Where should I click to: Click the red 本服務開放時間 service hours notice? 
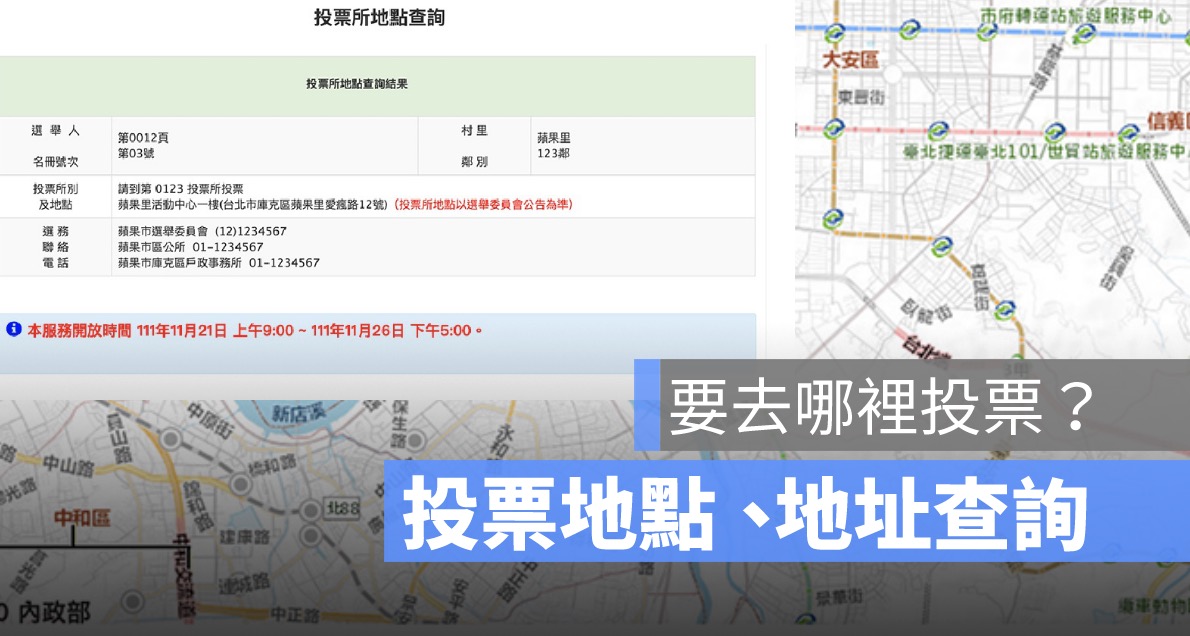255,330
